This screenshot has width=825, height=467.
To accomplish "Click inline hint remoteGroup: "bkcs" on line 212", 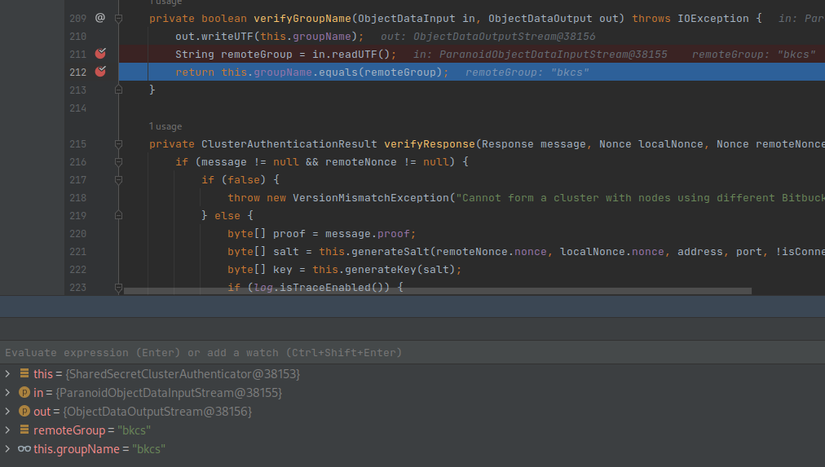I will tap(527, 72).
